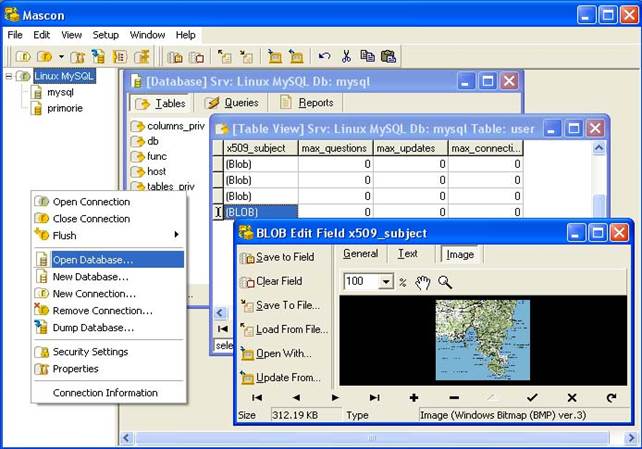Click the checkmark post edit button
The height and width of the screenshot is (449, 642).
pyautogui.click(x=532, y=397)
